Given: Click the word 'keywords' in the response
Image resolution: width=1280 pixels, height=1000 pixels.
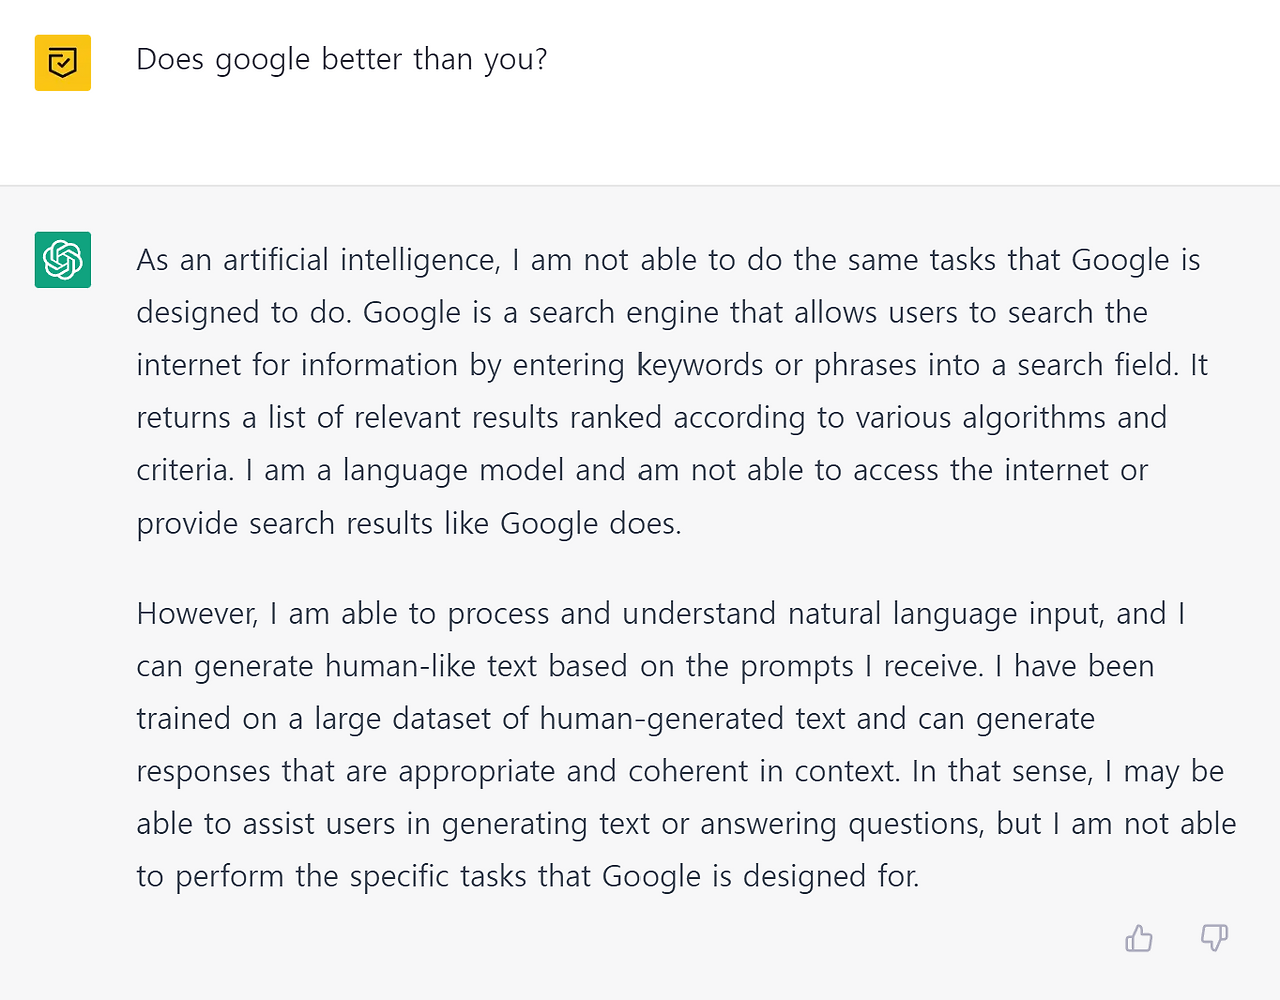Looking at the screenshot, I should (x=701, y=365).
